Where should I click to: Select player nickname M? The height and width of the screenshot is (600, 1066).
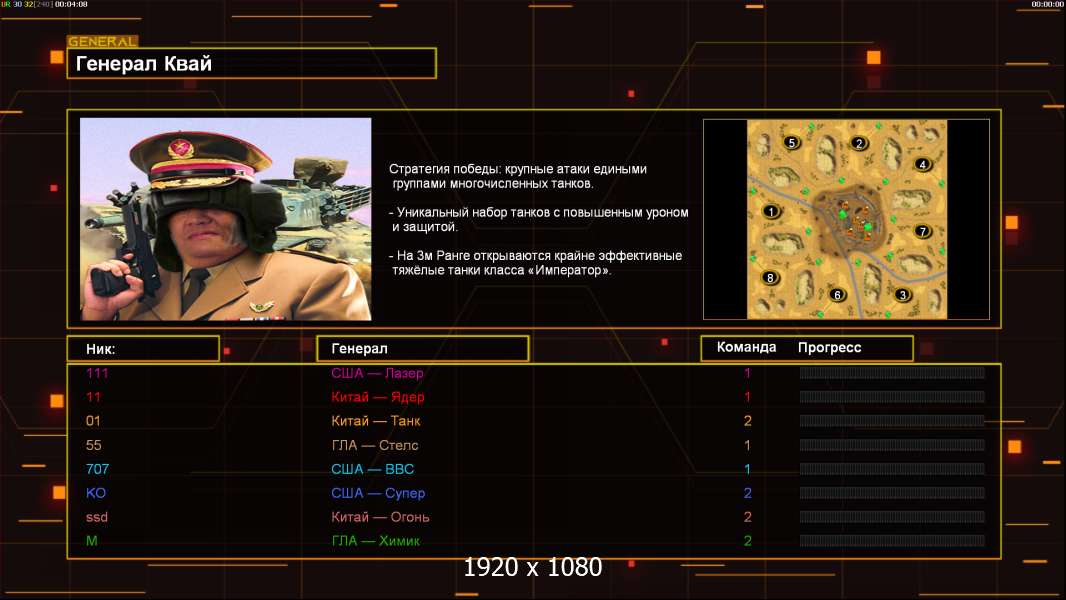pyautogui.click(x=92, y=541)
